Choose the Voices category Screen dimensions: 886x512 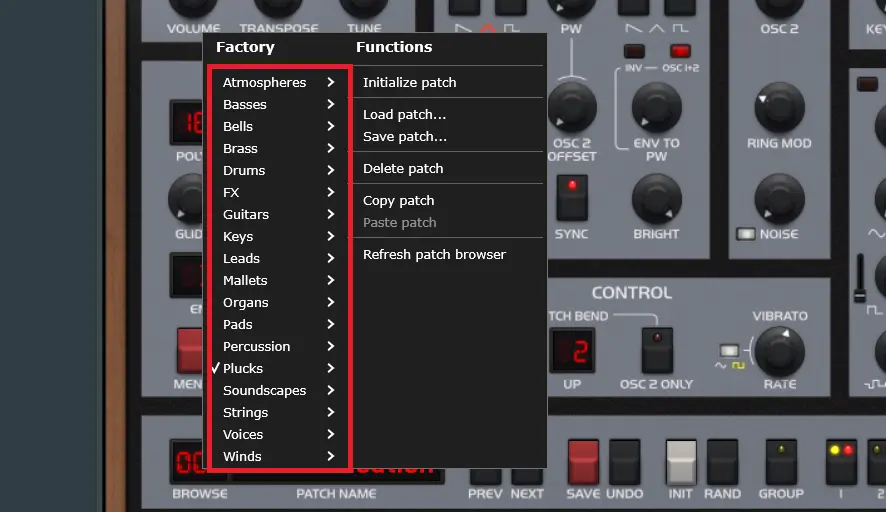[x=279, y=435]
